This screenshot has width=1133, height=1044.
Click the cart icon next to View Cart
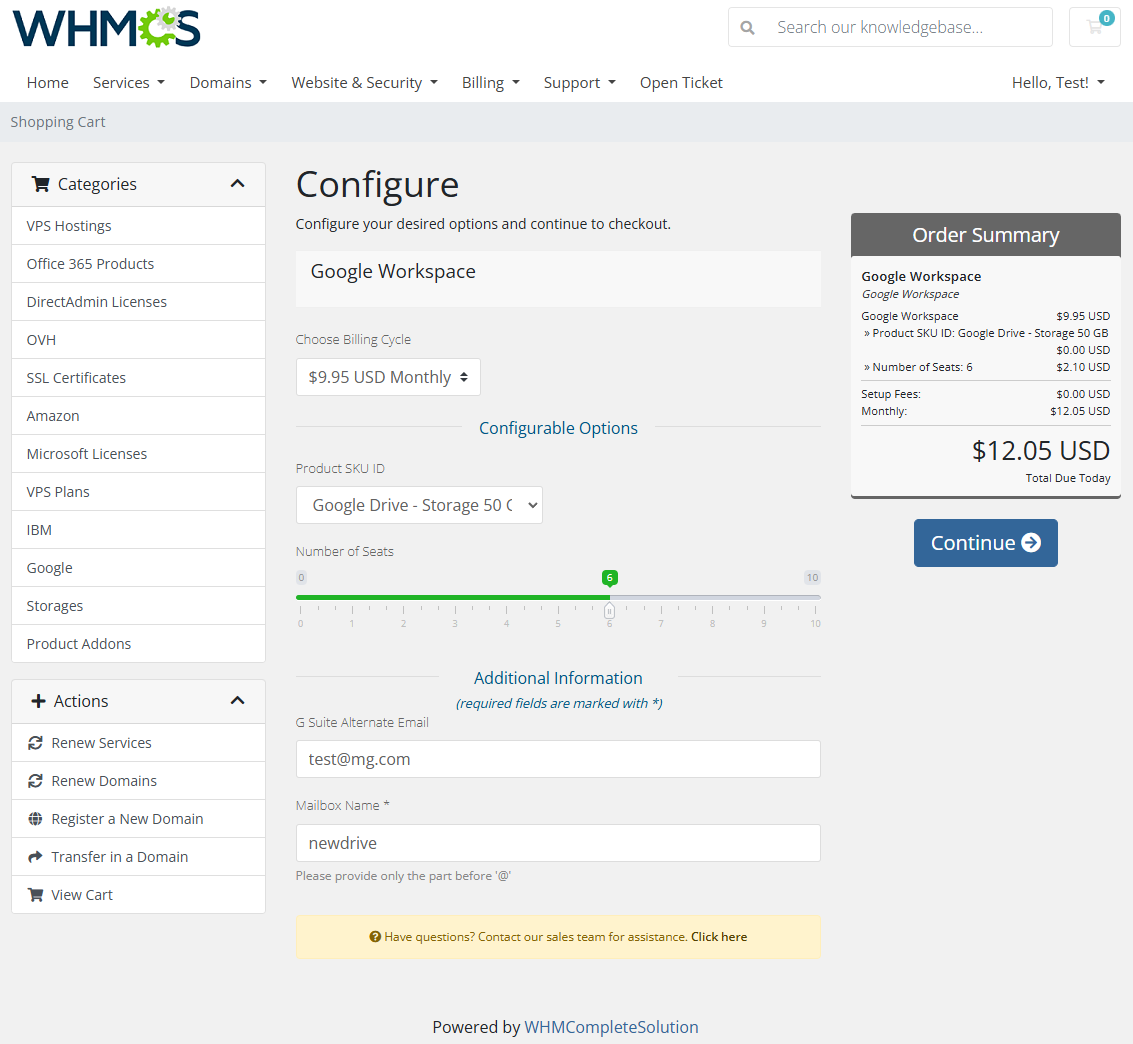[37, 894]
